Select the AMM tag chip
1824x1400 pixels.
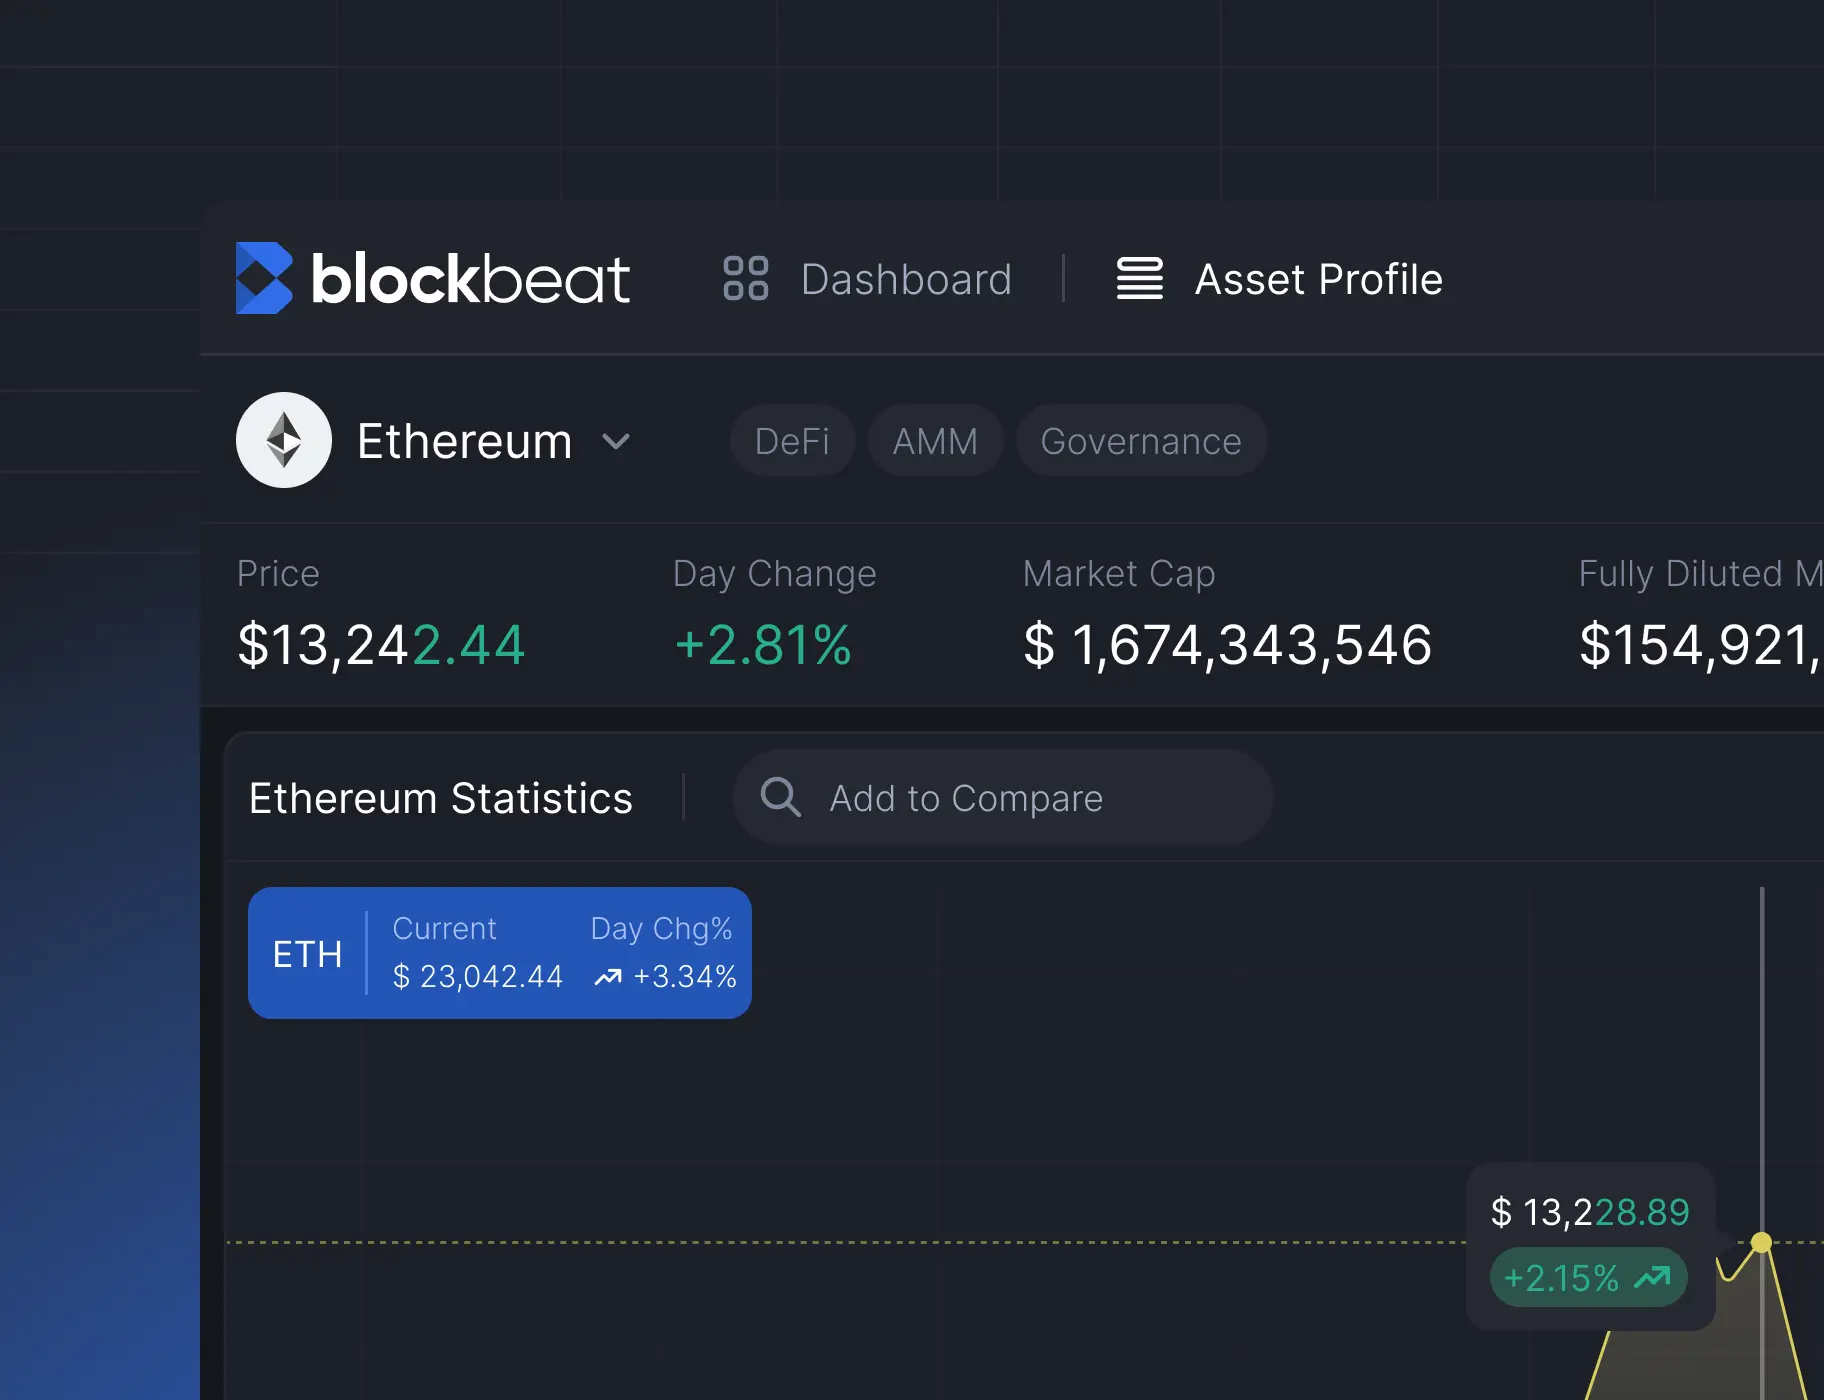click(x=935, y=441)
